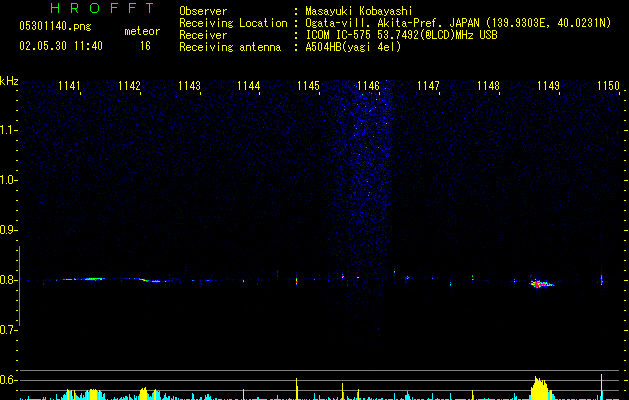This screenshot has width=629, height=400.
Task: Click the 0.9 frequency axis label
Action: coord(8,230)
